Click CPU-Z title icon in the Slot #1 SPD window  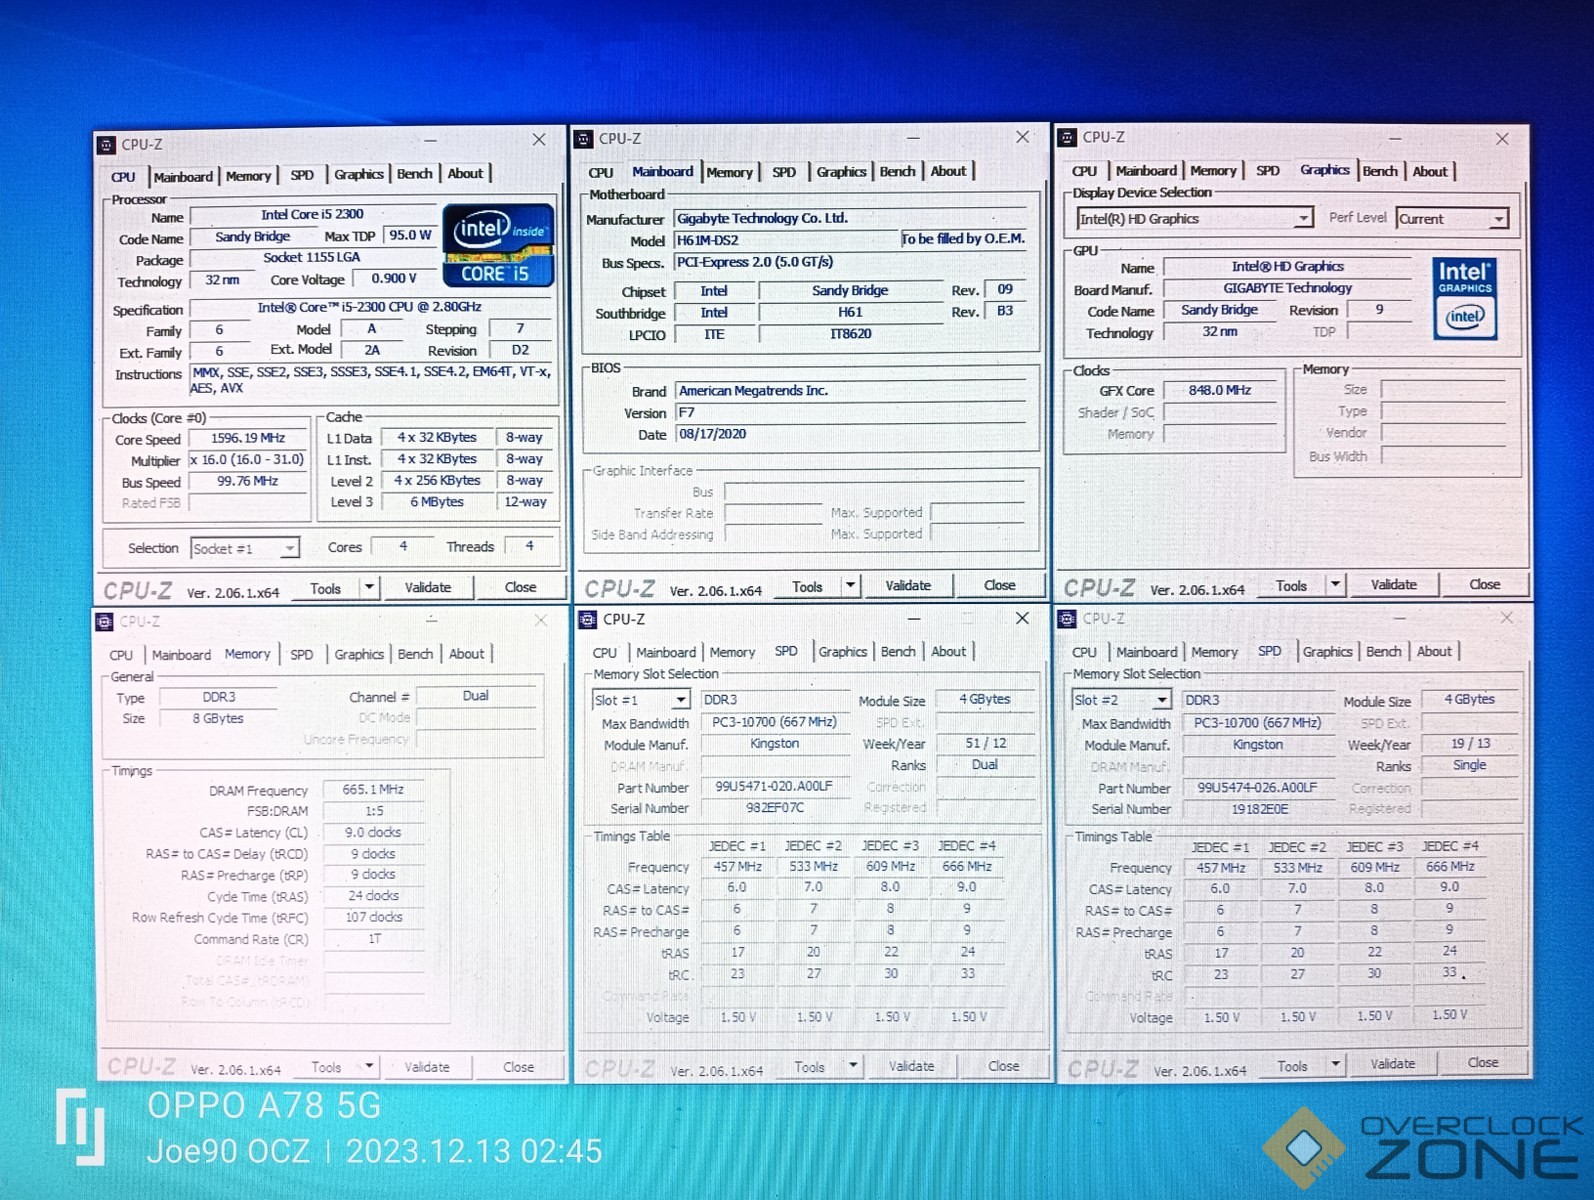tap(588, 620)
